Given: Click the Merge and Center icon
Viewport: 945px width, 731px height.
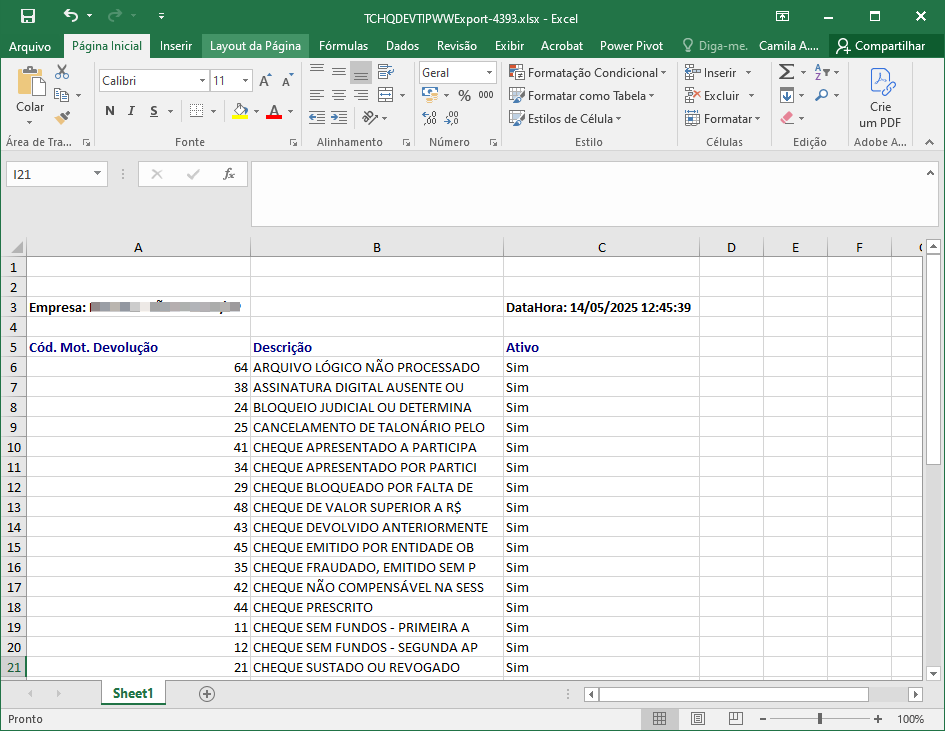Looking at the screenshot, I should point(386,95).
